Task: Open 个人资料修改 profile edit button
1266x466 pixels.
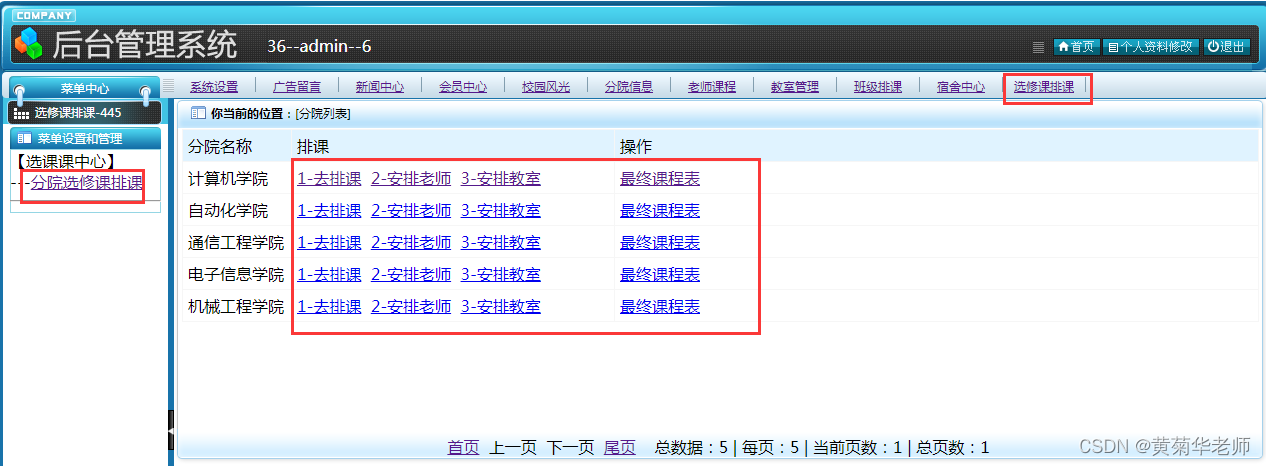Action: click(x=1151, y=47)
